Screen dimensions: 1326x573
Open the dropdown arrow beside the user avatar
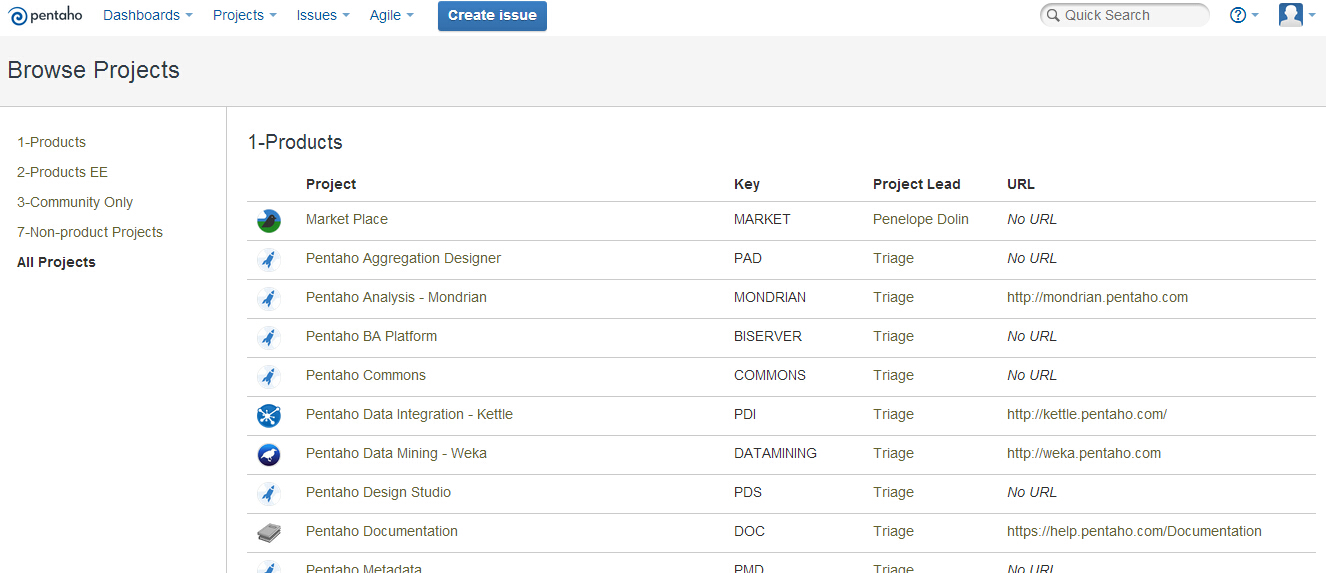tap(1312, 15)
